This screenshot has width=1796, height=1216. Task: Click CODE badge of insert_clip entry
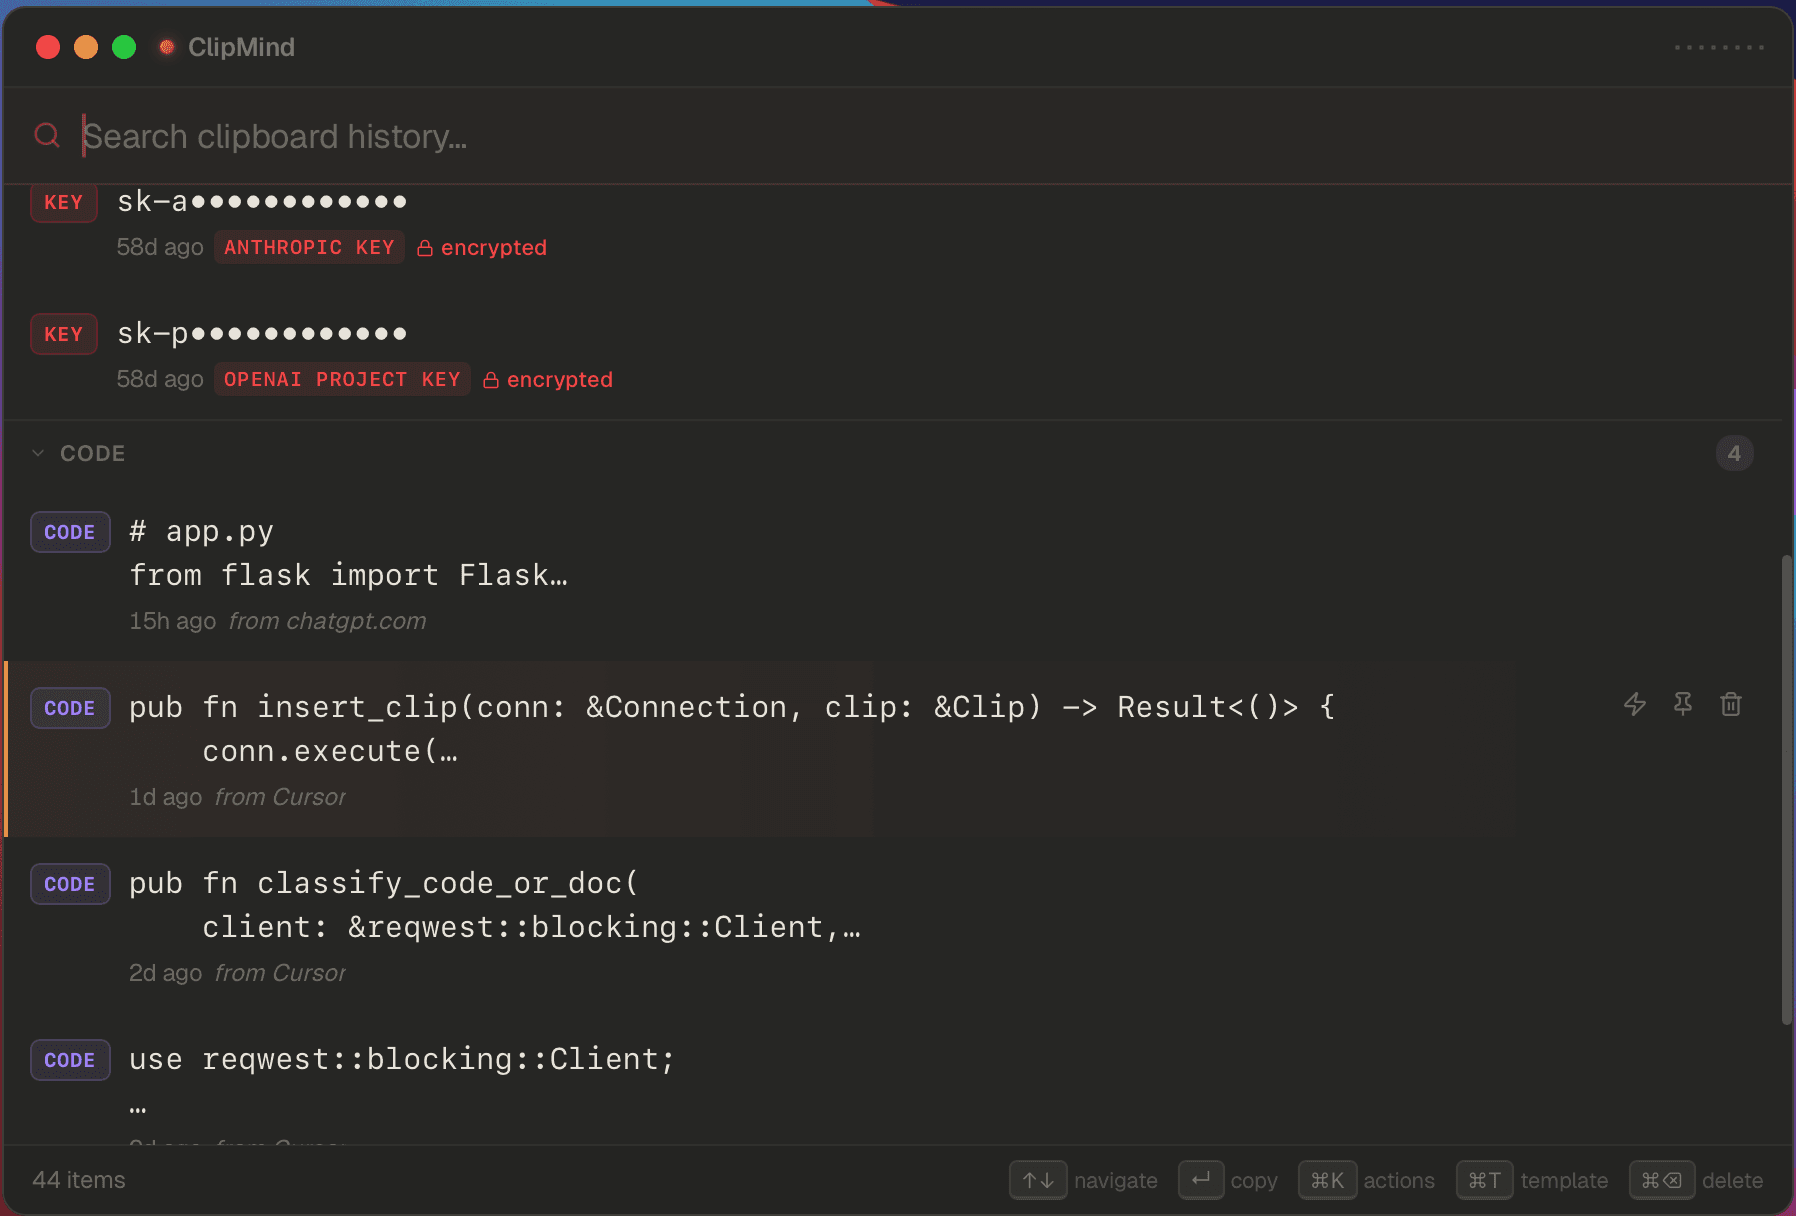click(x=70, y=708)
